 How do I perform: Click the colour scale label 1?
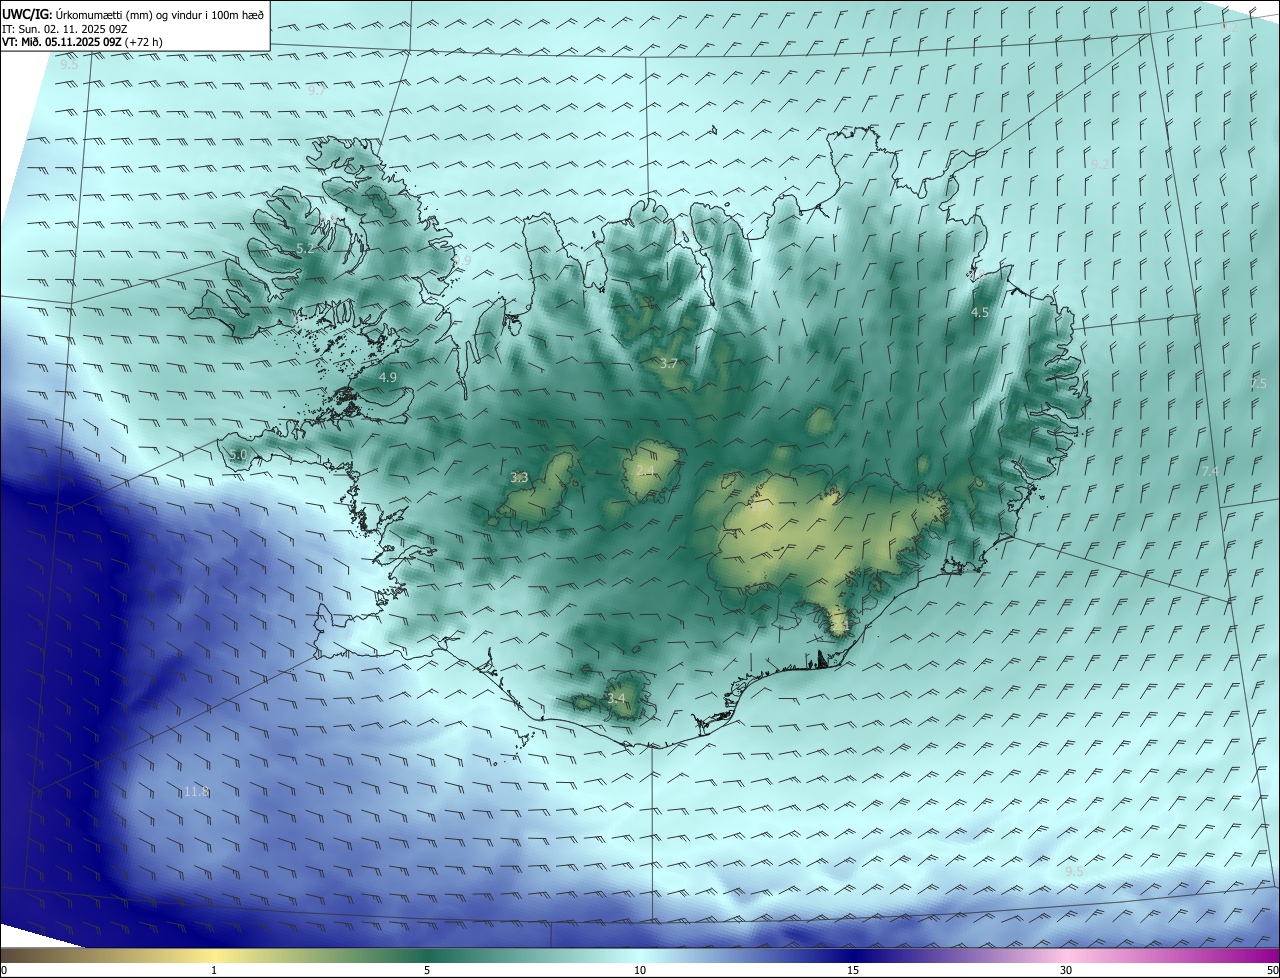[x=214, y=970]
